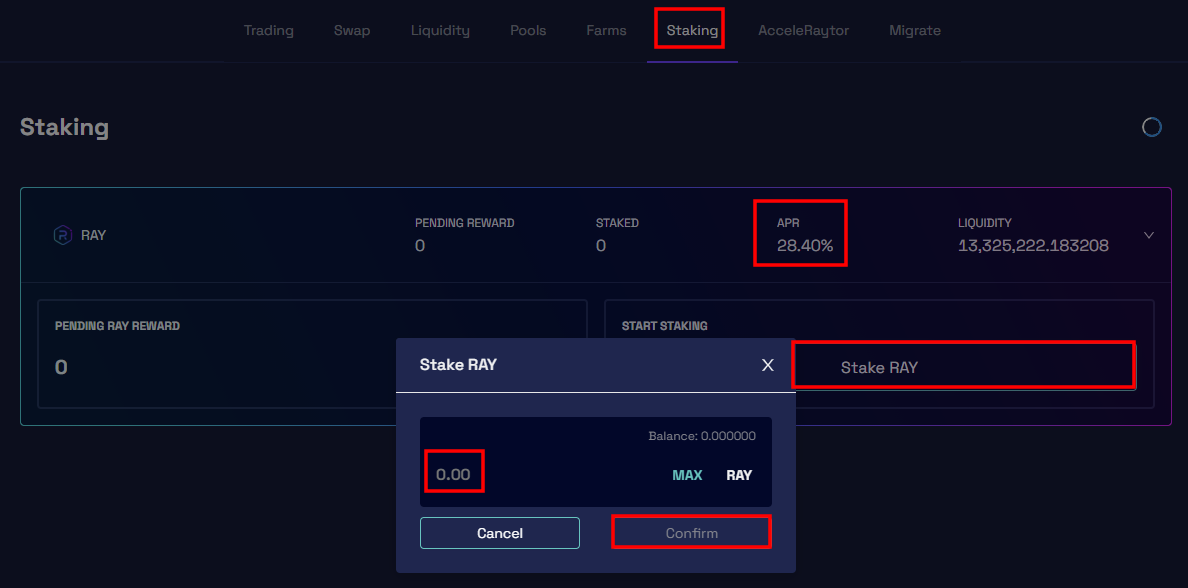1188x588 pixels.
Task: Click the STAKED column label
Action: pos(617,223)
